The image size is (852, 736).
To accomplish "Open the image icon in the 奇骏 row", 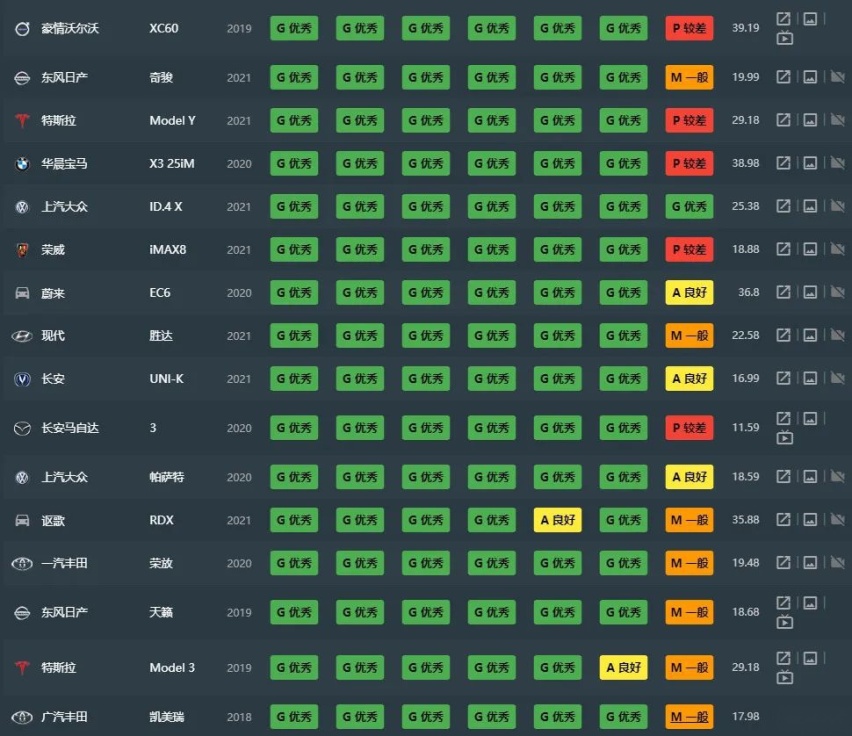I will [810, 77].
